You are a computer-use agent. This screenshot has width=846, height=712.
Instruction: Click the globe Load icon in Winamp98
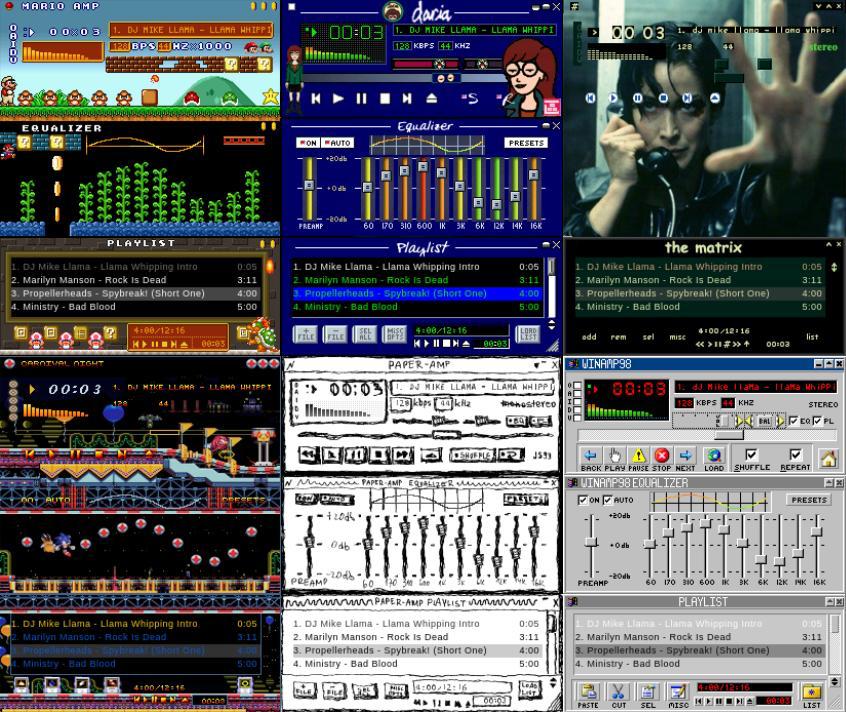(714, 458)
